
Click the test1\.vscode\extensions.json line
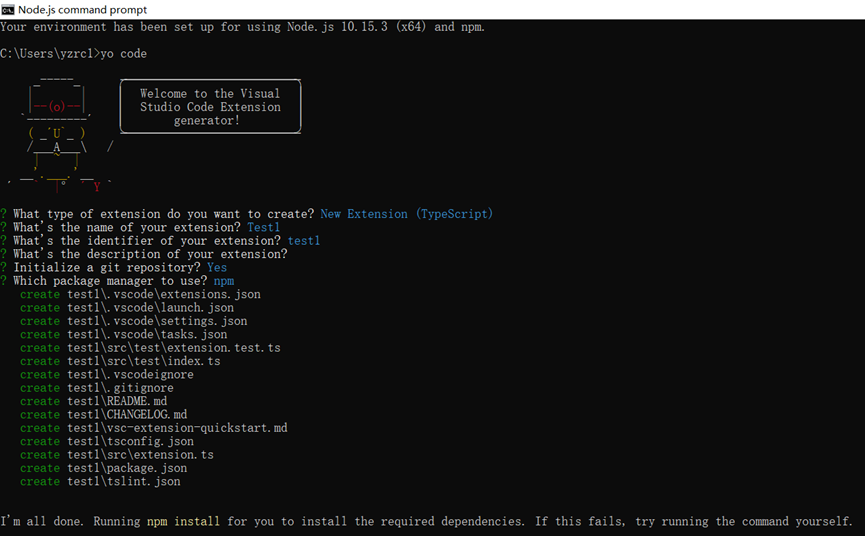164,295
